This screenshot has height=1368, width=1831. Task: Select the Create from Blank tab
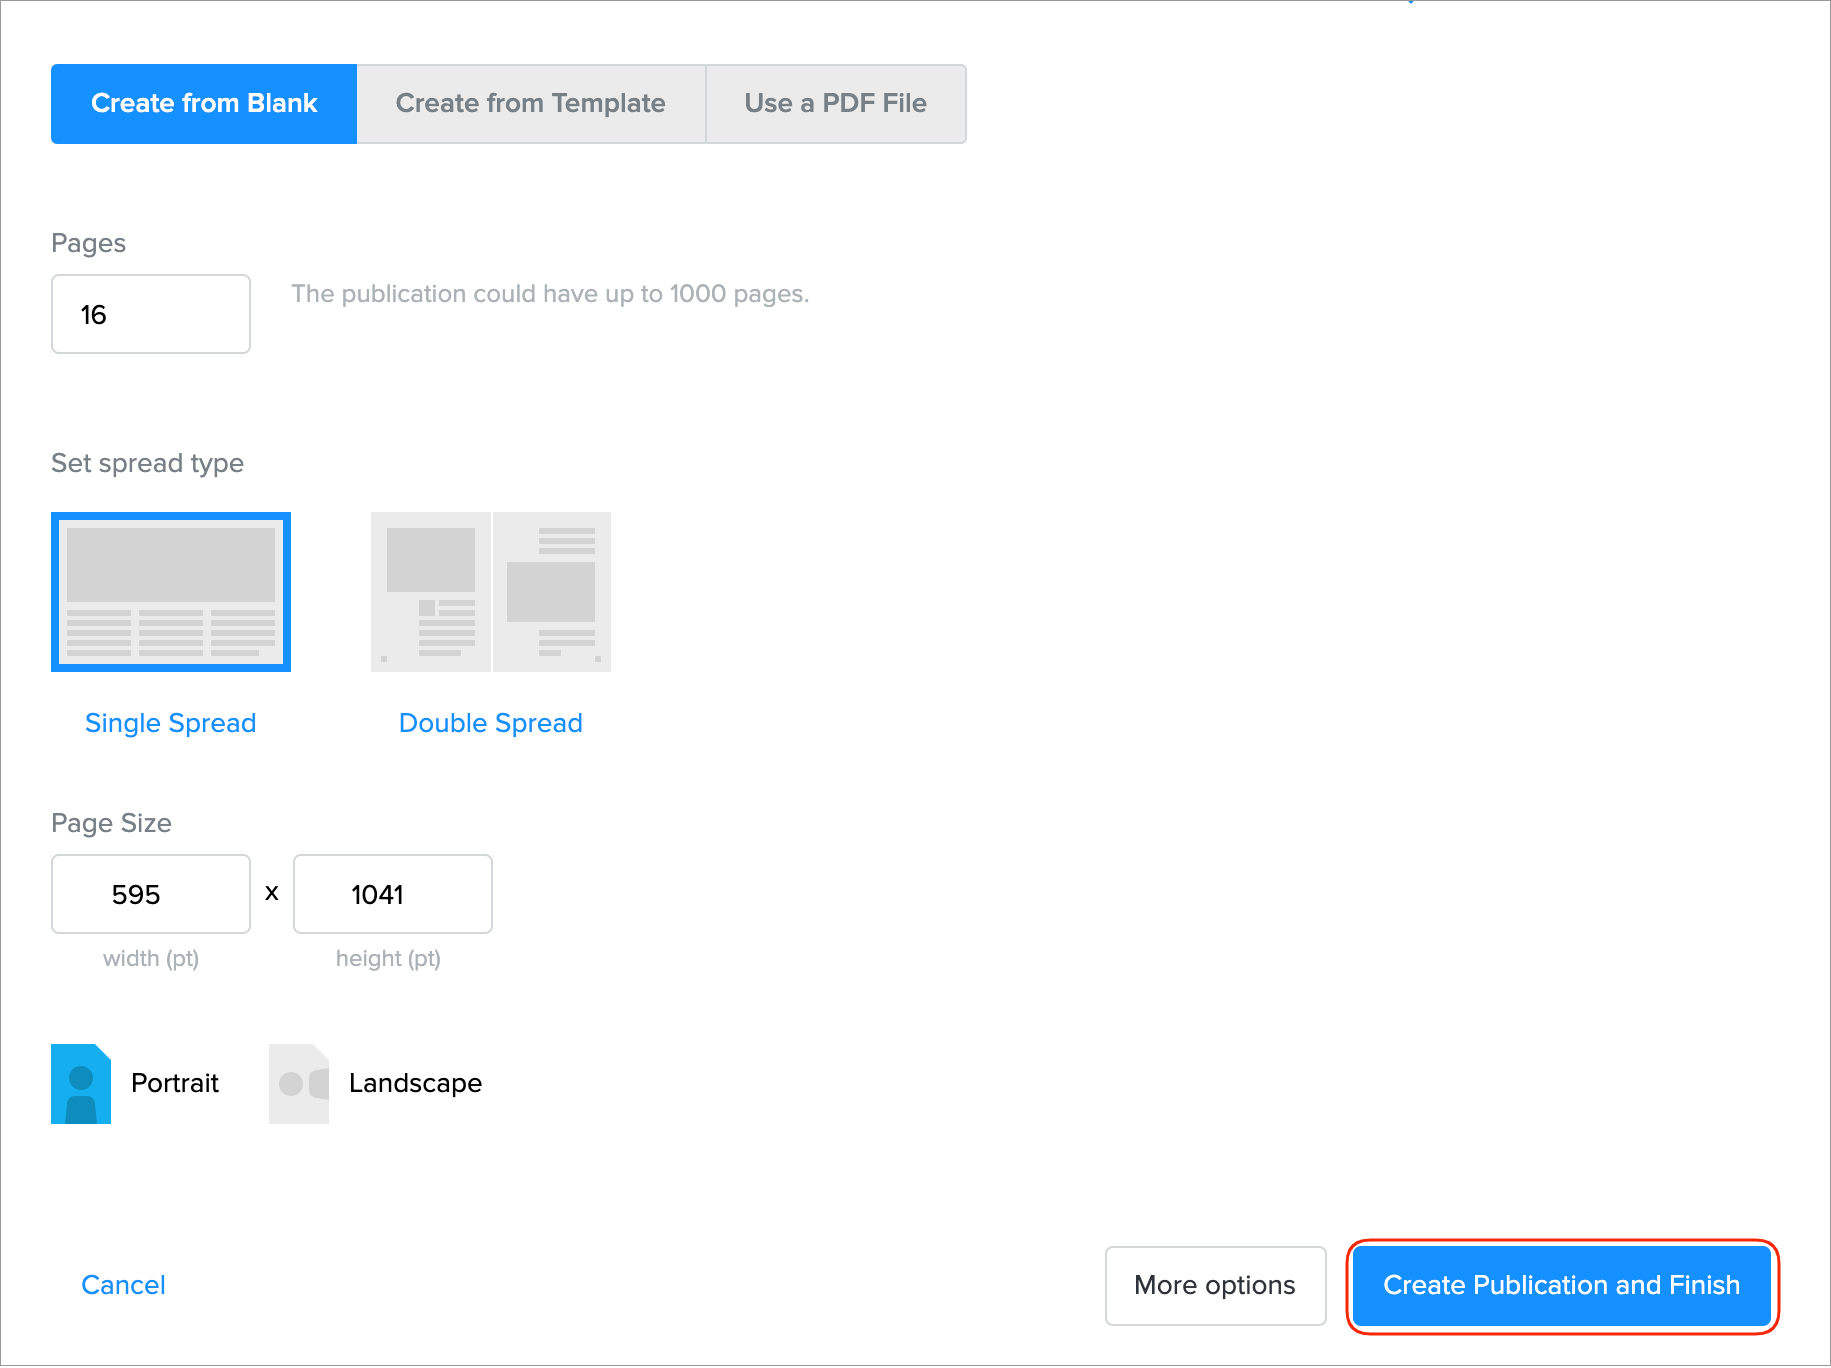pos(204,104)
